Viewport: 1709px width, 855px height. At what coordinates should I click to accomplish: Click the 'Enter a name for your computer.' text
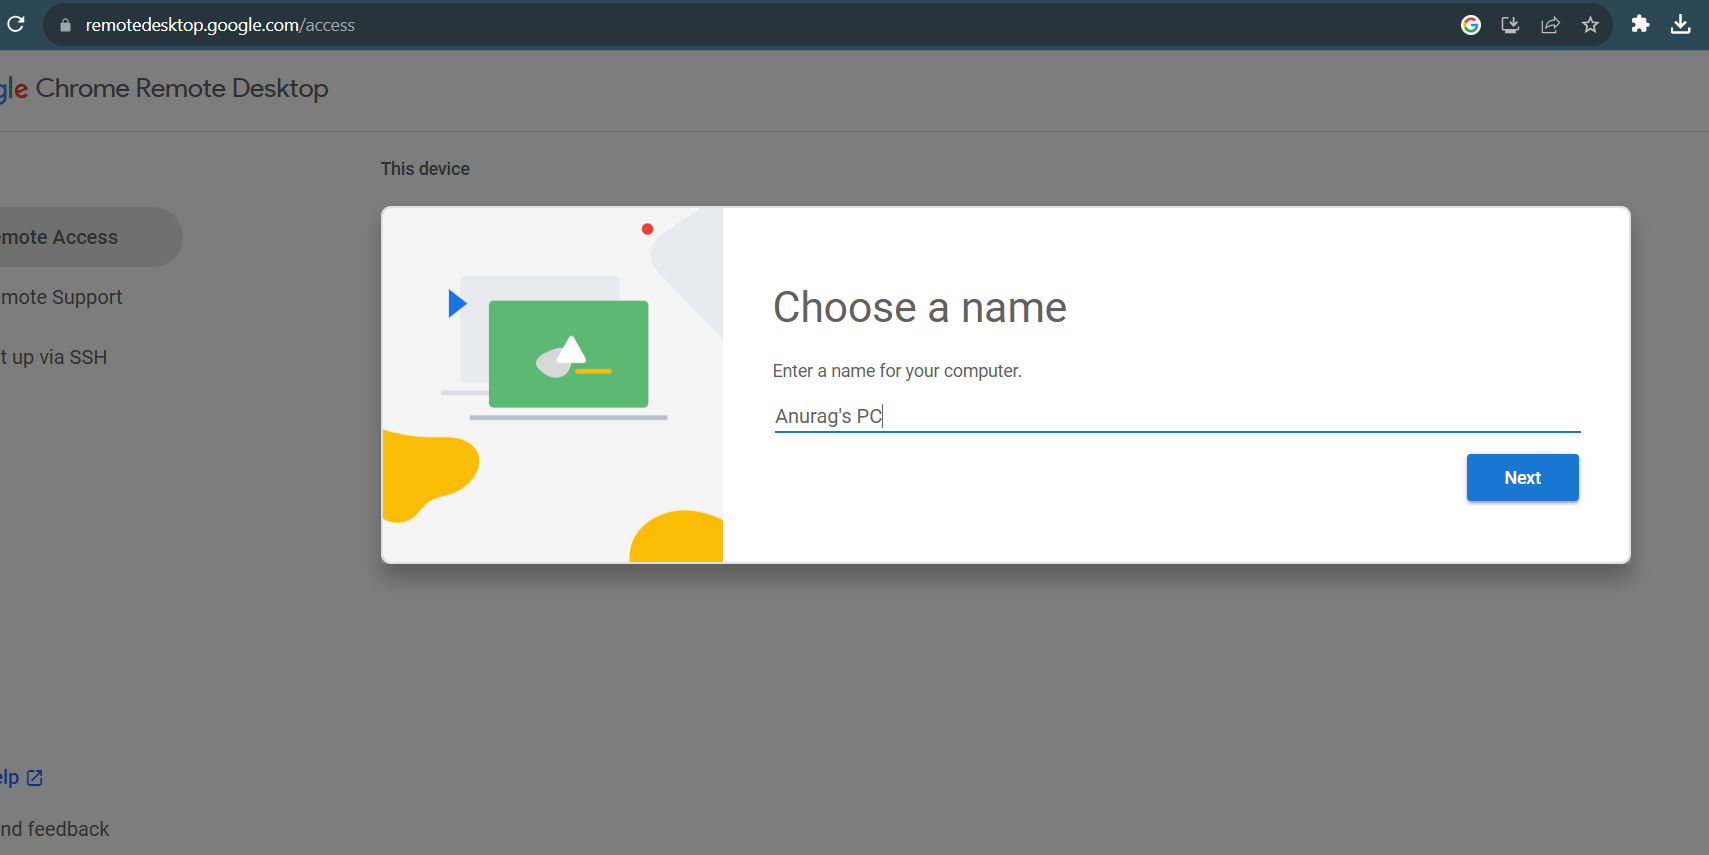(x=897, y=371)
